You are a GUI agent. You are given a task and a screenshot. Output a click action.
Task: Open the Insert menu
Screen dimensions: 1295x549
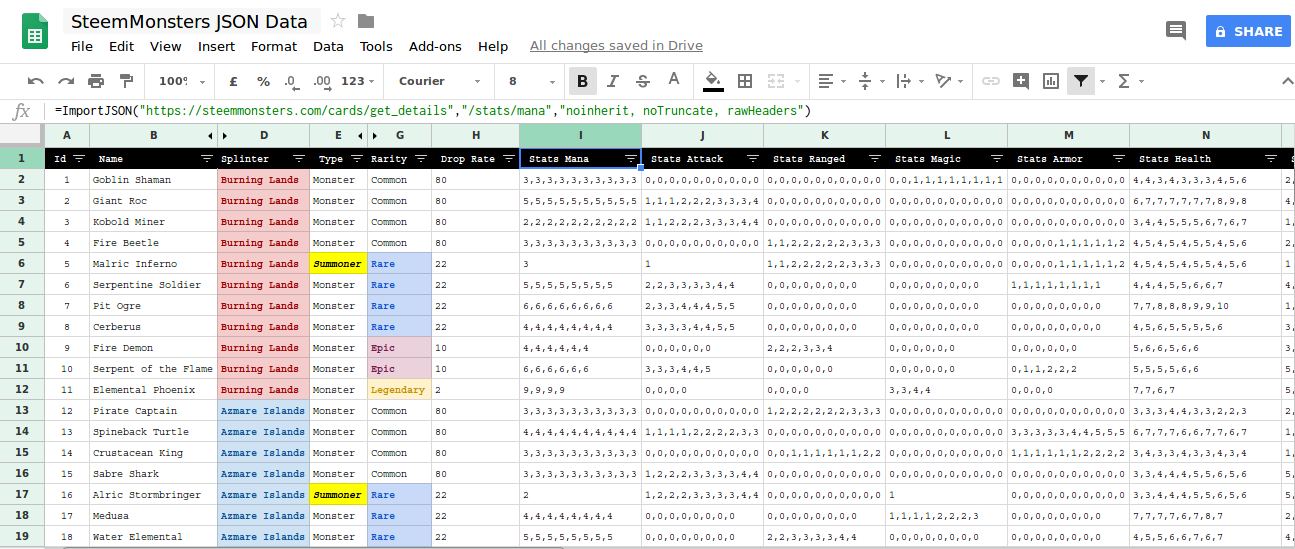[x=217, y=46]
